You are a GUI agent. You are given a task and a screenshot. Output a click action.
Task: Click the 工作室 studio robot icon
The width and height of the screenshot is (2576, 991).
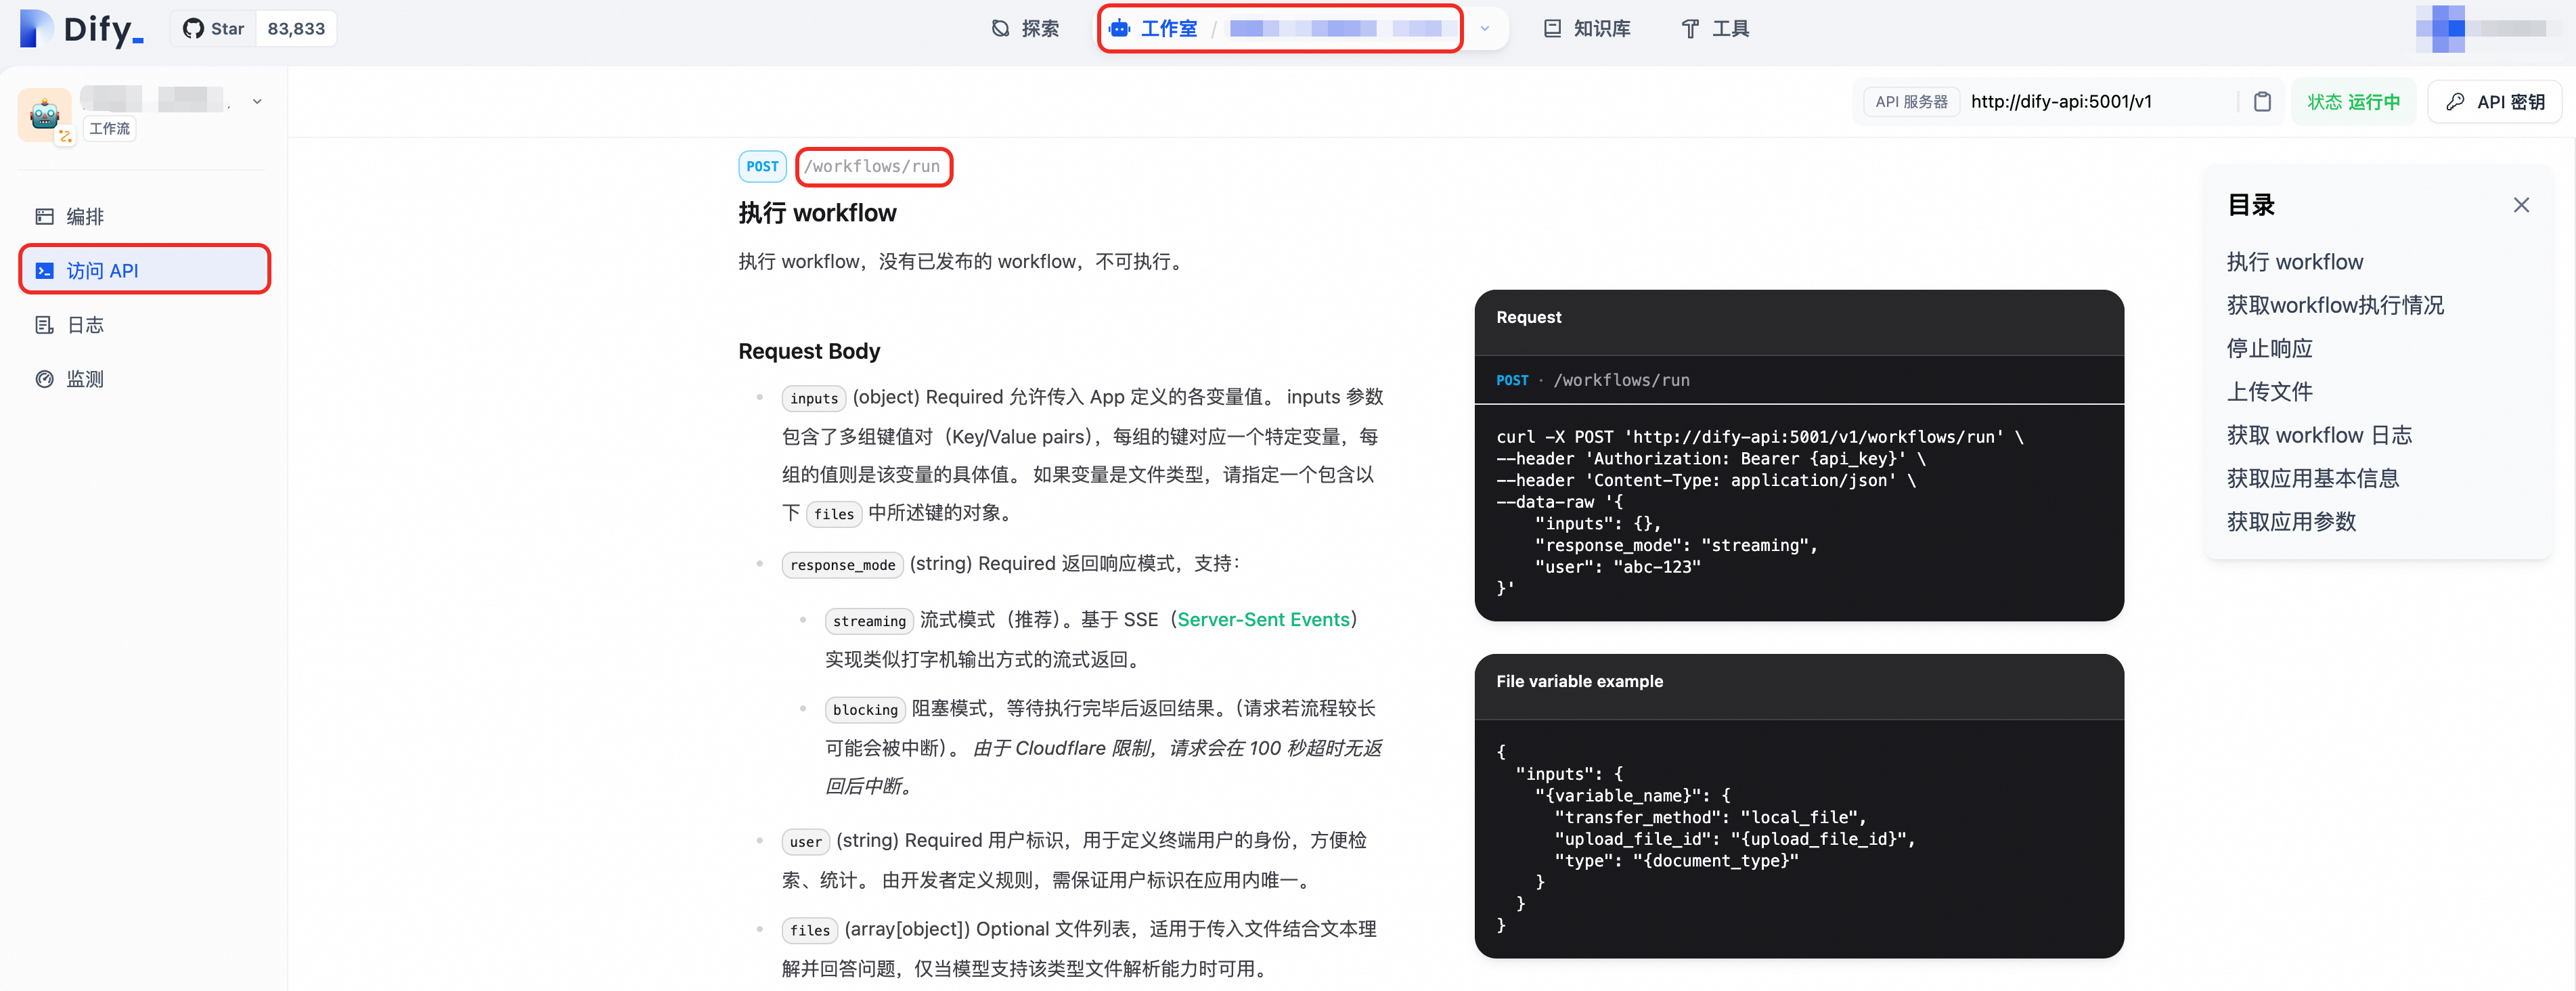[1120, 29]
